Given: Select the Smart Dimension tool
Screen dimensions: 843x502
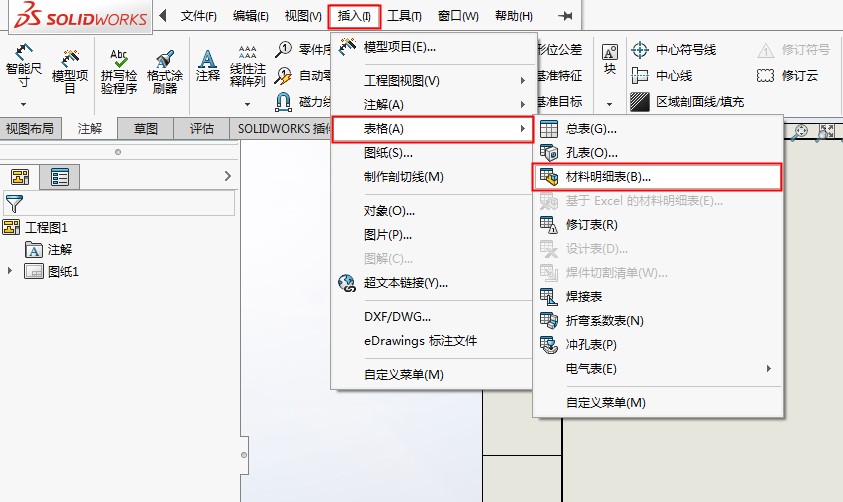Looking at the screenshot, I should tap(23, 67).
